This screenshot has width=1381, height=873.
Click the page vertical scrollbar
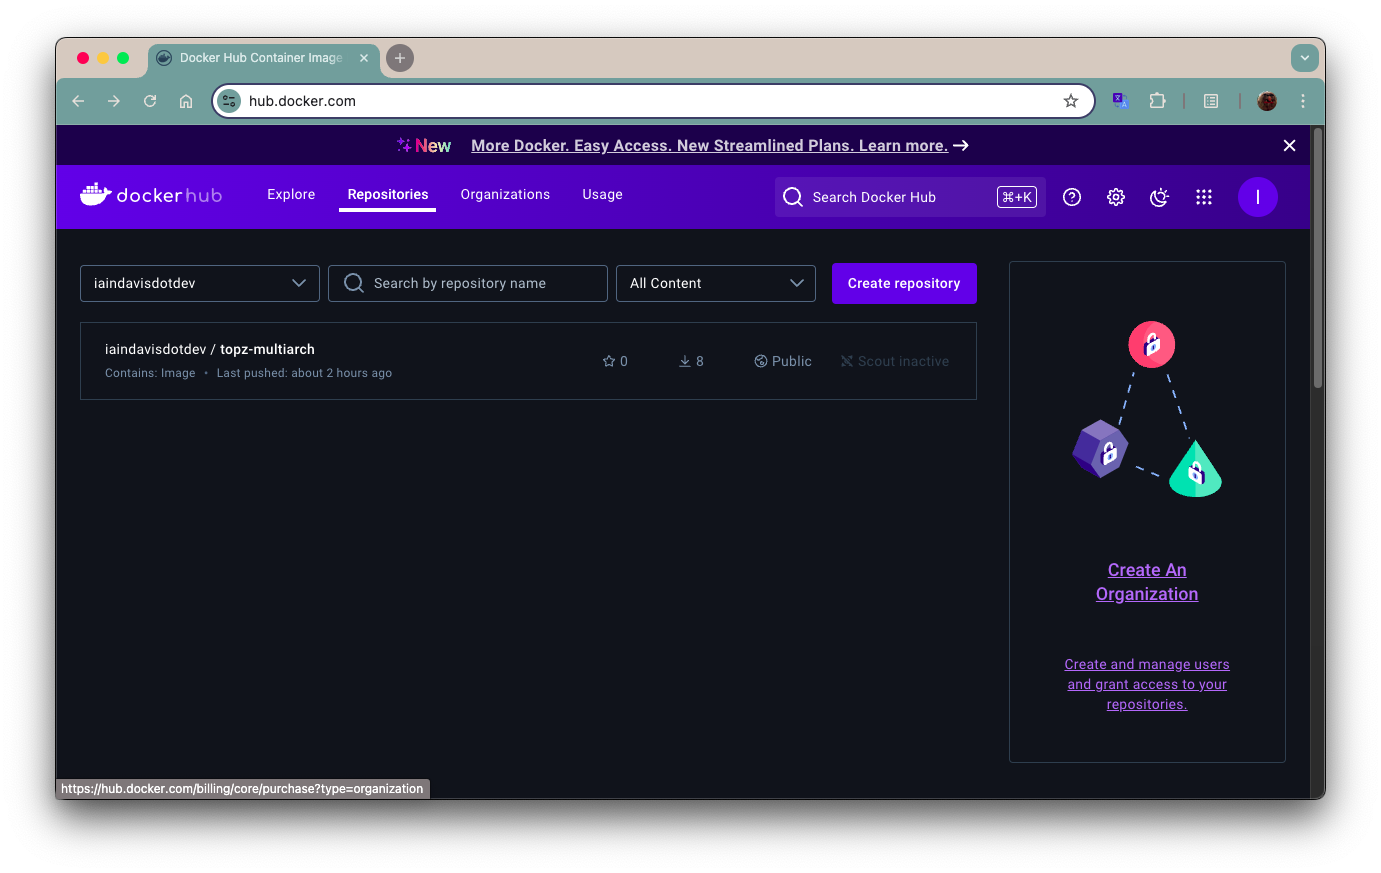(1318, 260)
